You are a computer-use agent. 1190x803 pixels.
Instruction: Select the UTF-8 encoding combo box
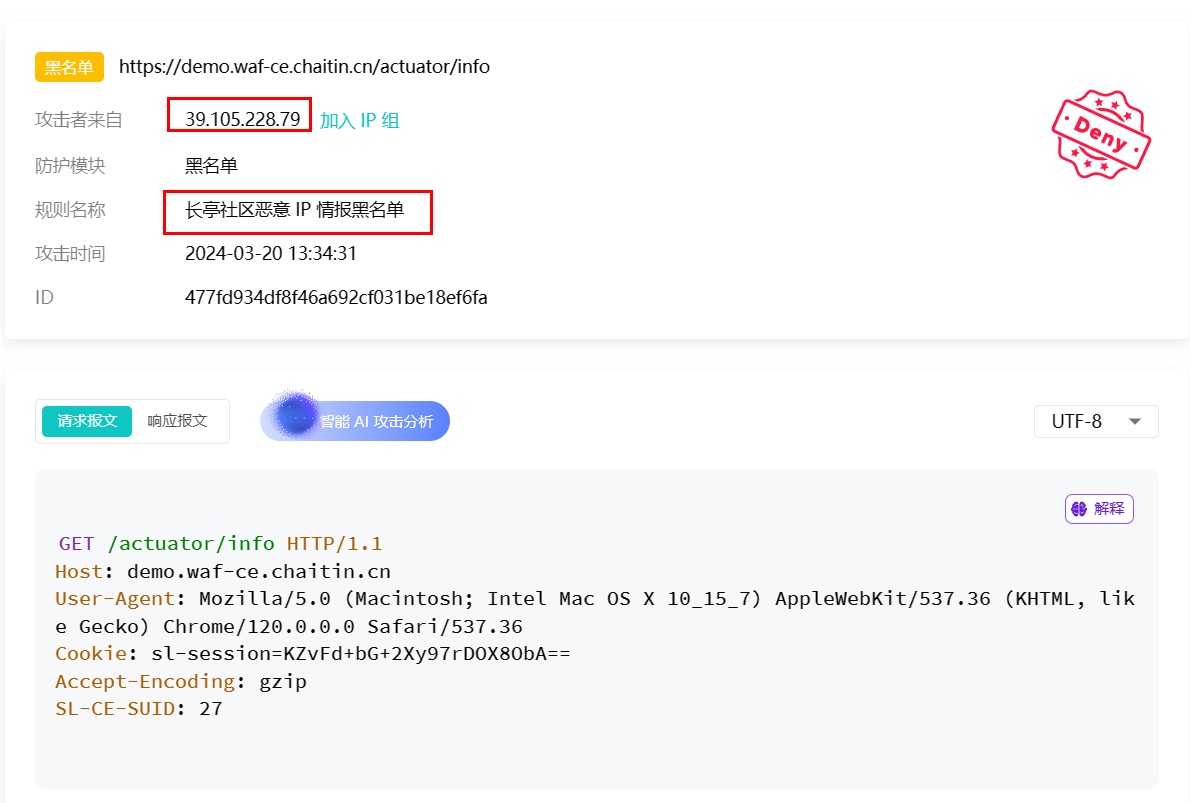(x=1096, y=421)
